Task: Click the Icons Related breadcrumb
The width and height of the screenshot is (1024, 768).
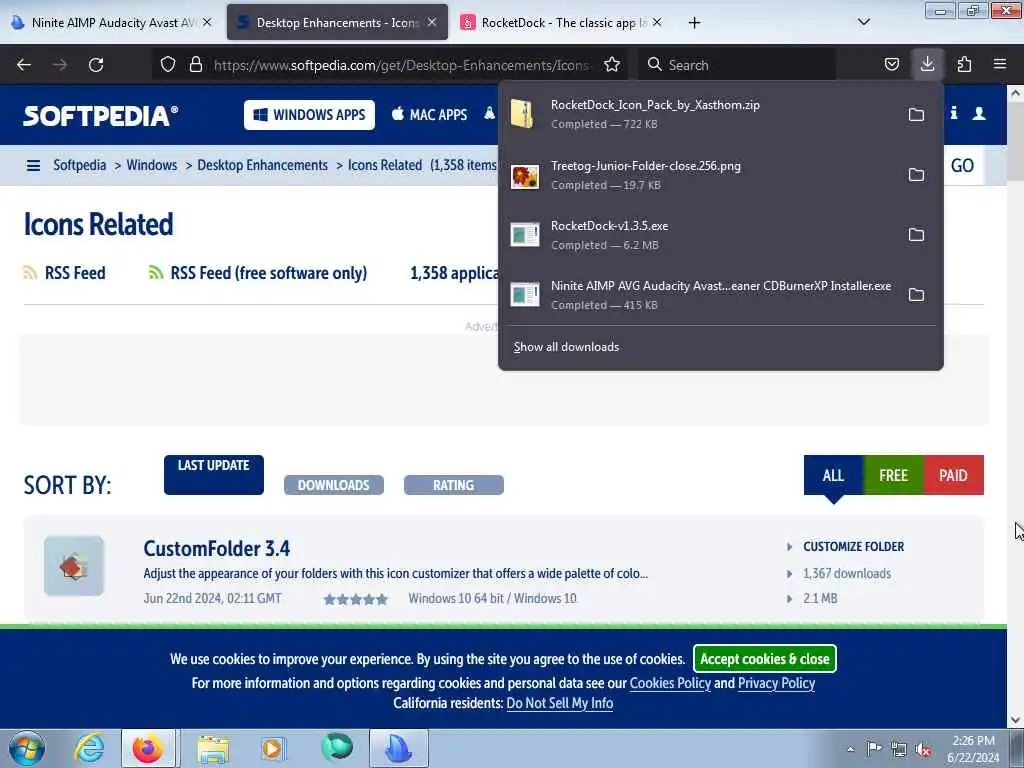Action: 385,165
